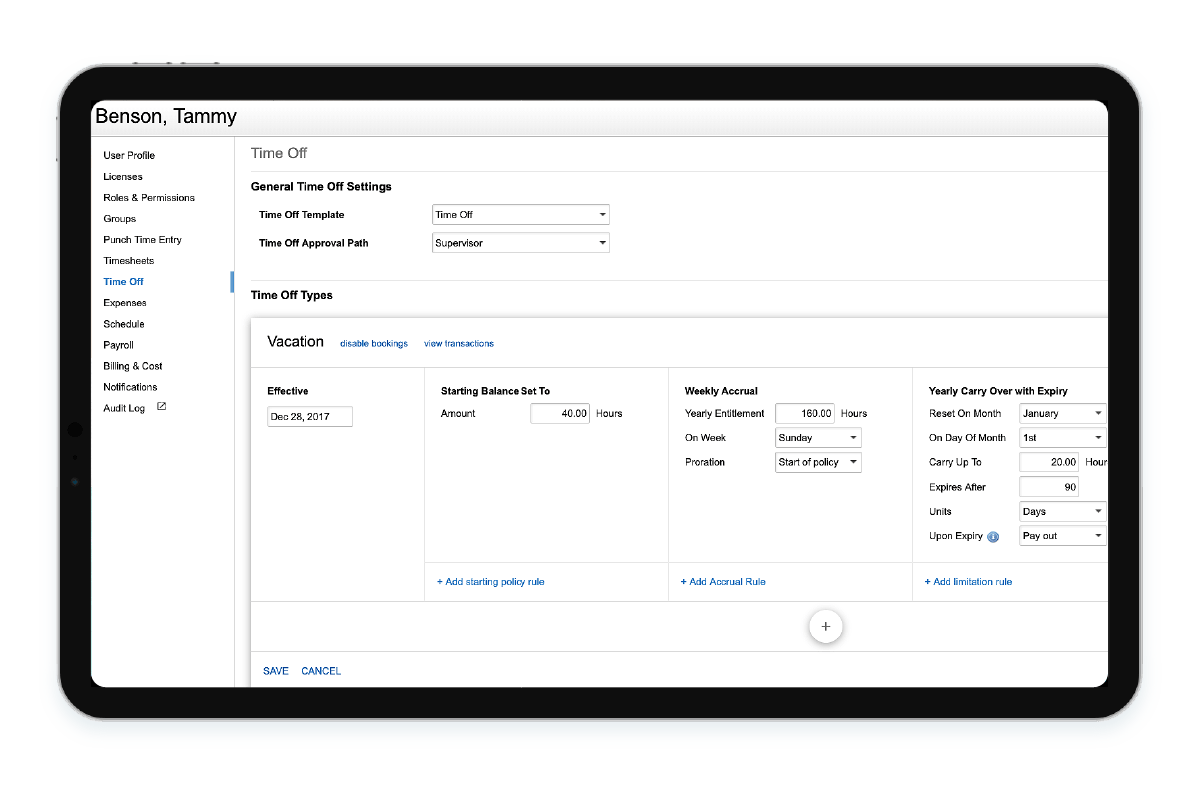Go to Licenses in the sidebar
The height and width of the screenshot is (800, 1200).
123,177
